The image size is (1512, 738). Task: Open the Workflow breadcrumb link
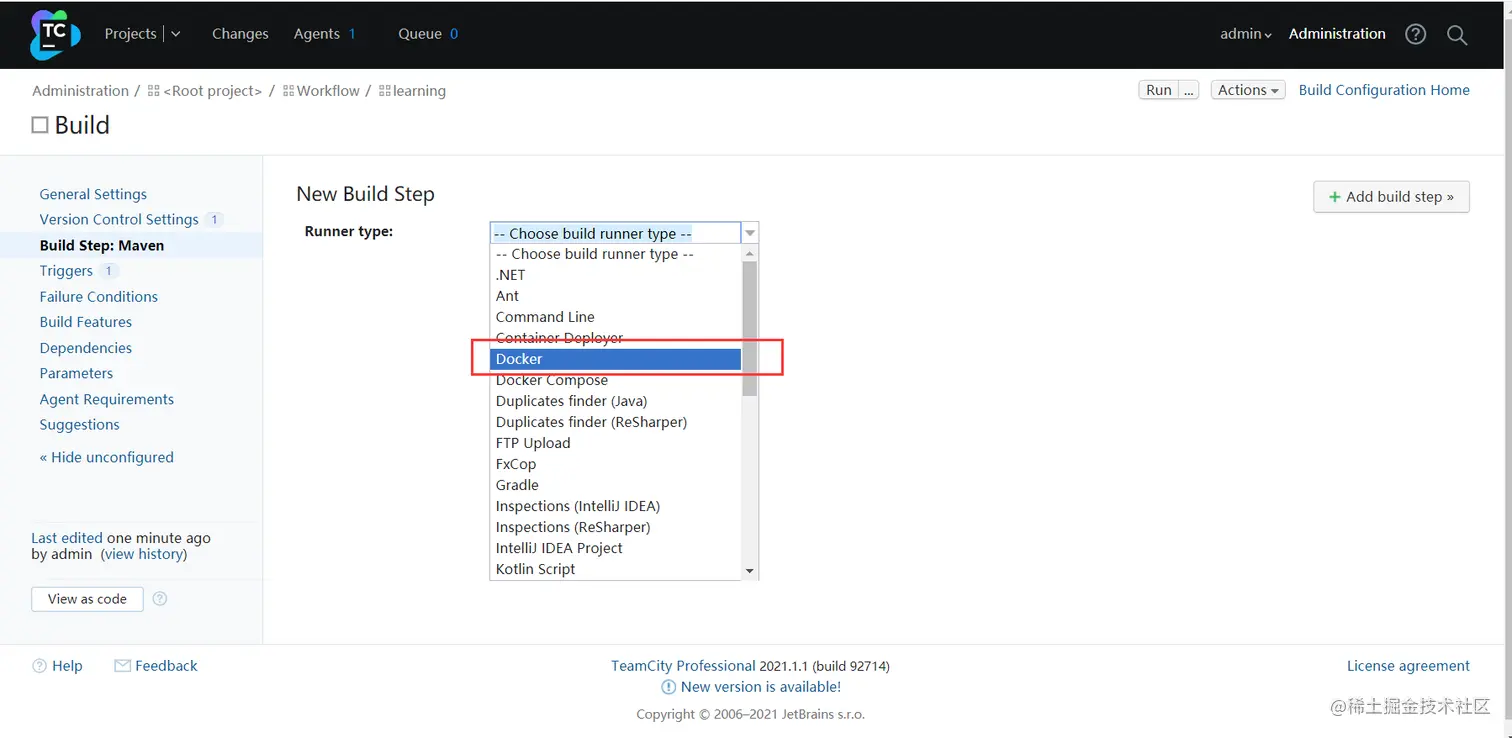tap(328, 91)
